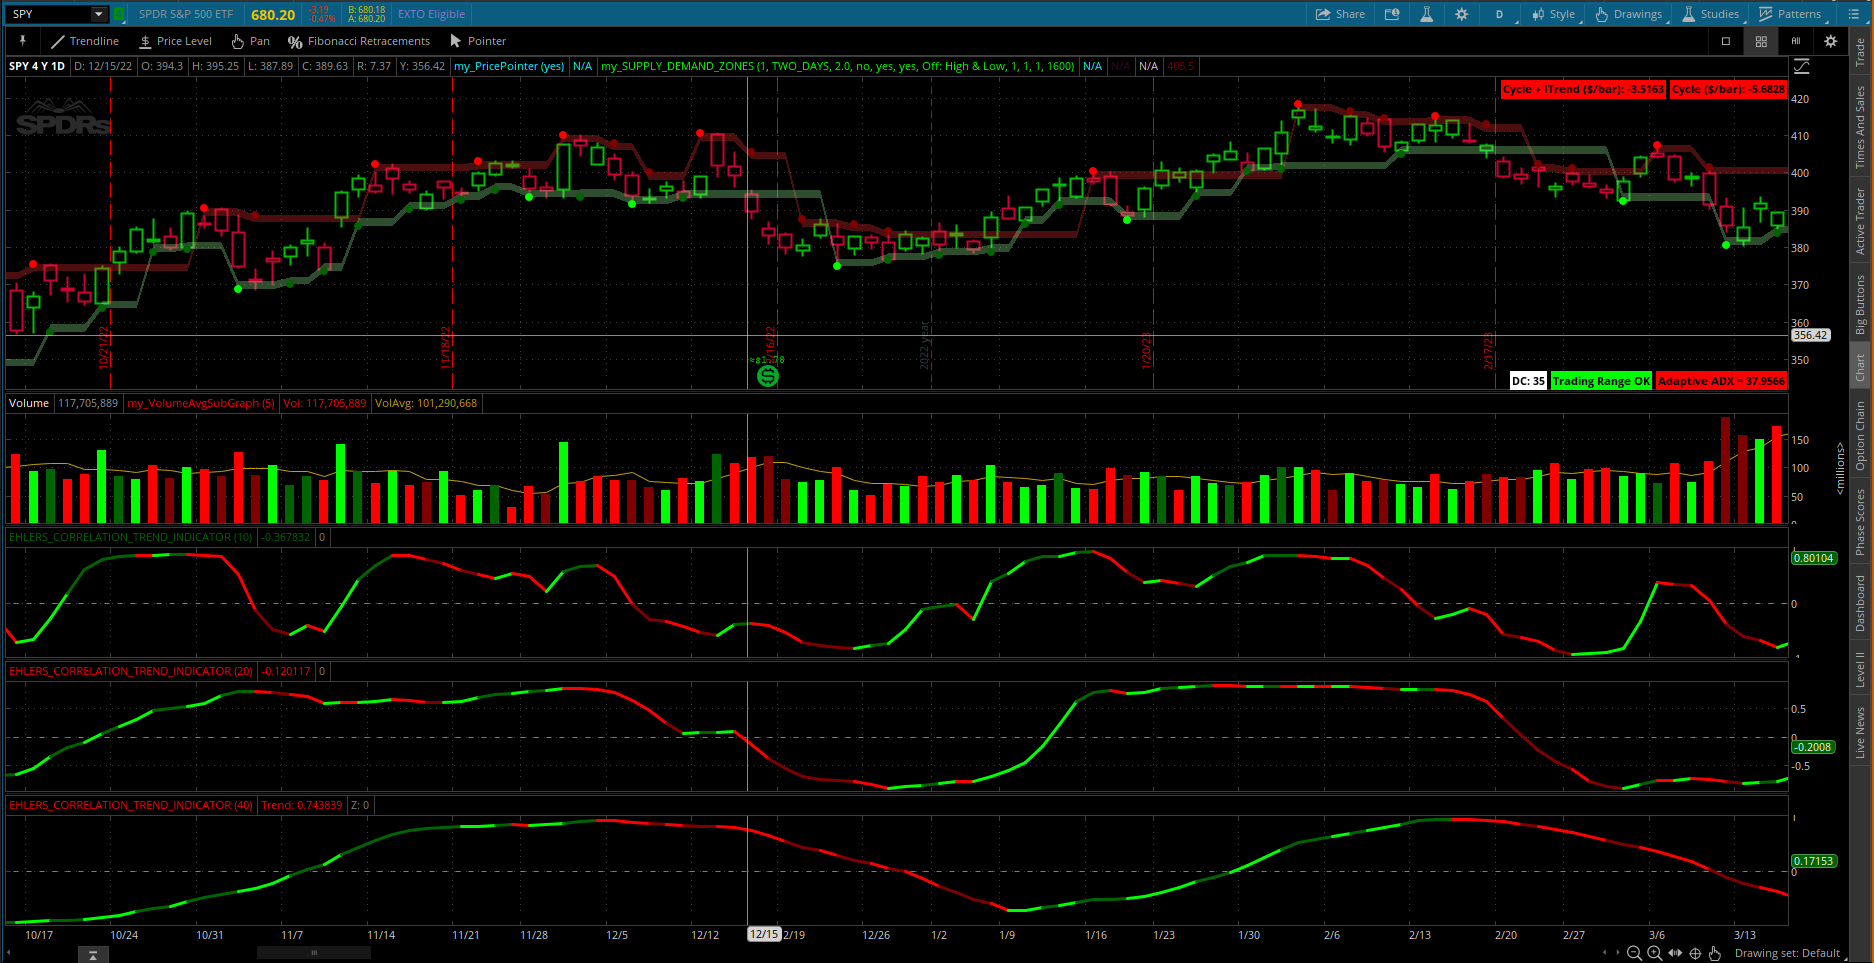1874x963 pixels.
Task: Switch to single chart layout view
Action: [x=1725, y=41]
